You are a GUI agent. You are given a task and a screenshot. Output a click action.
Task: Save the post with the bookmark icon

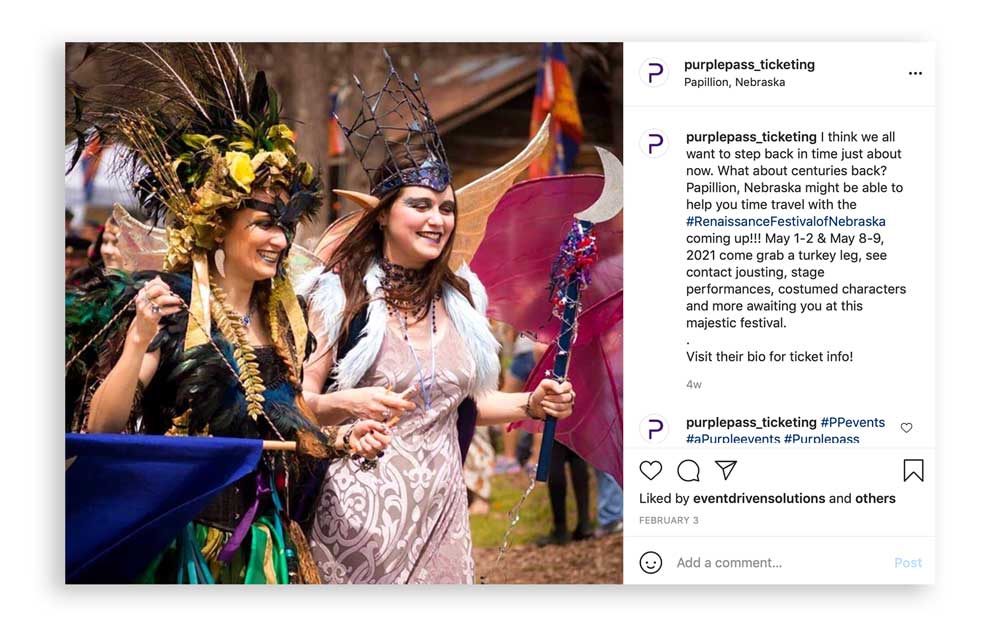pyautogui.click(x=913, y=470)
